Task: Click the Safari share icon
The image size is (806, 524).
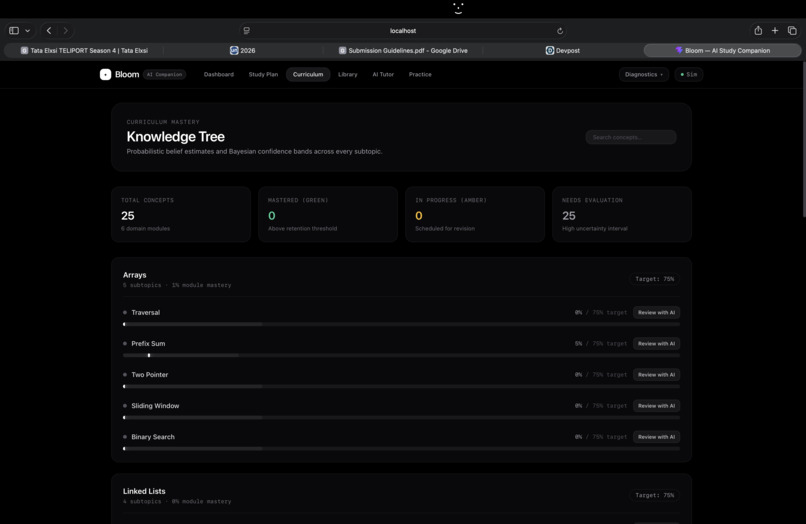Action: click(x=758, y=31)
